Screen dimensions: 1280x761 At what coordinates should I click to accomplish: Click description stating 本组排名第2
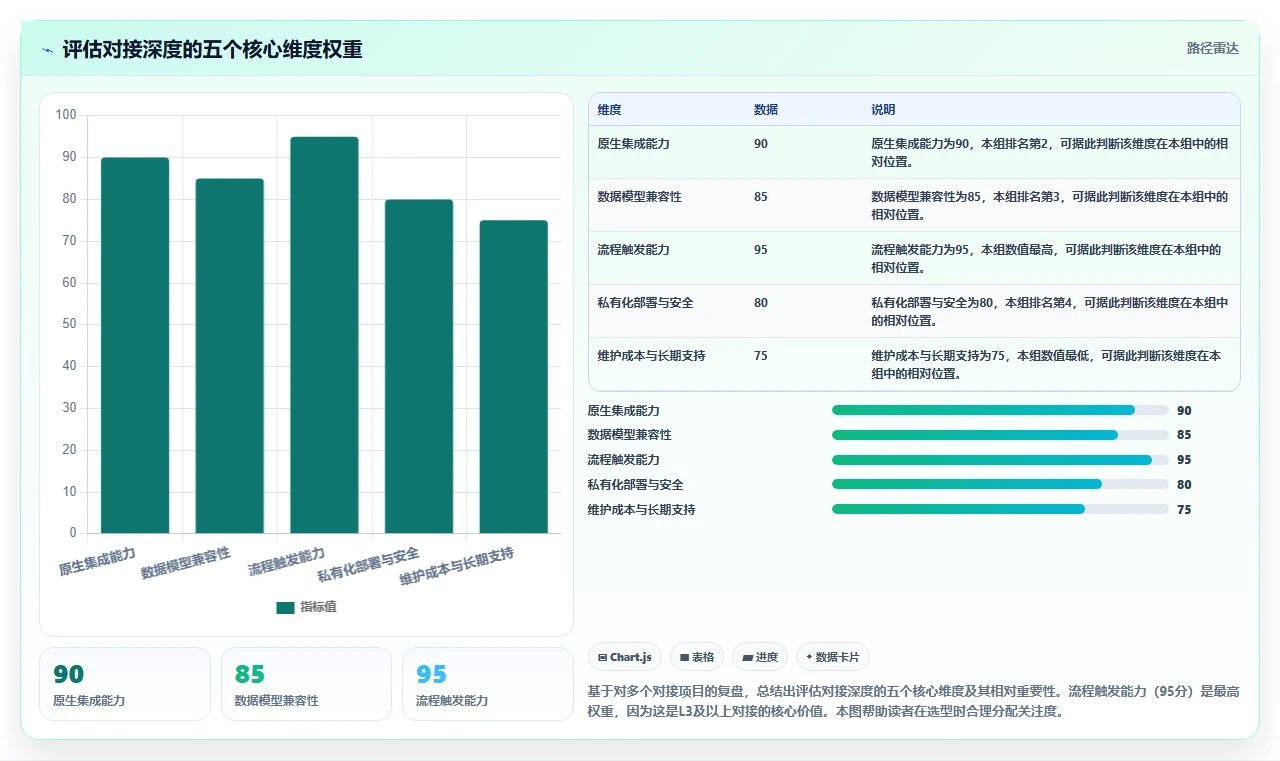click(1049, 153)
